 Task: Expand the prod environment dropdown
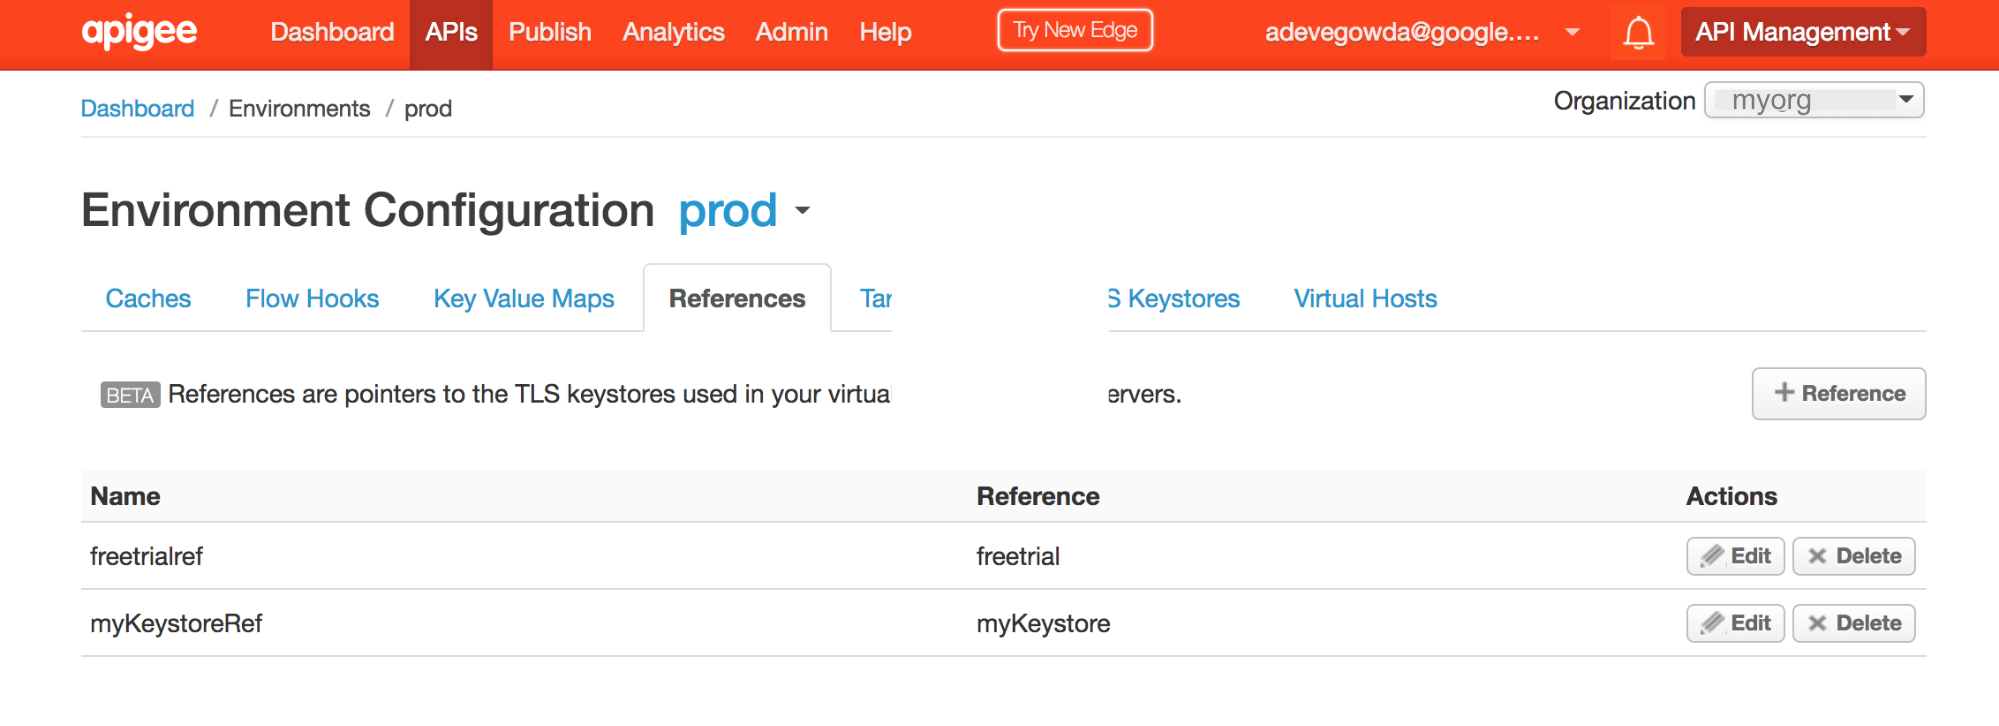coord(802,211)
